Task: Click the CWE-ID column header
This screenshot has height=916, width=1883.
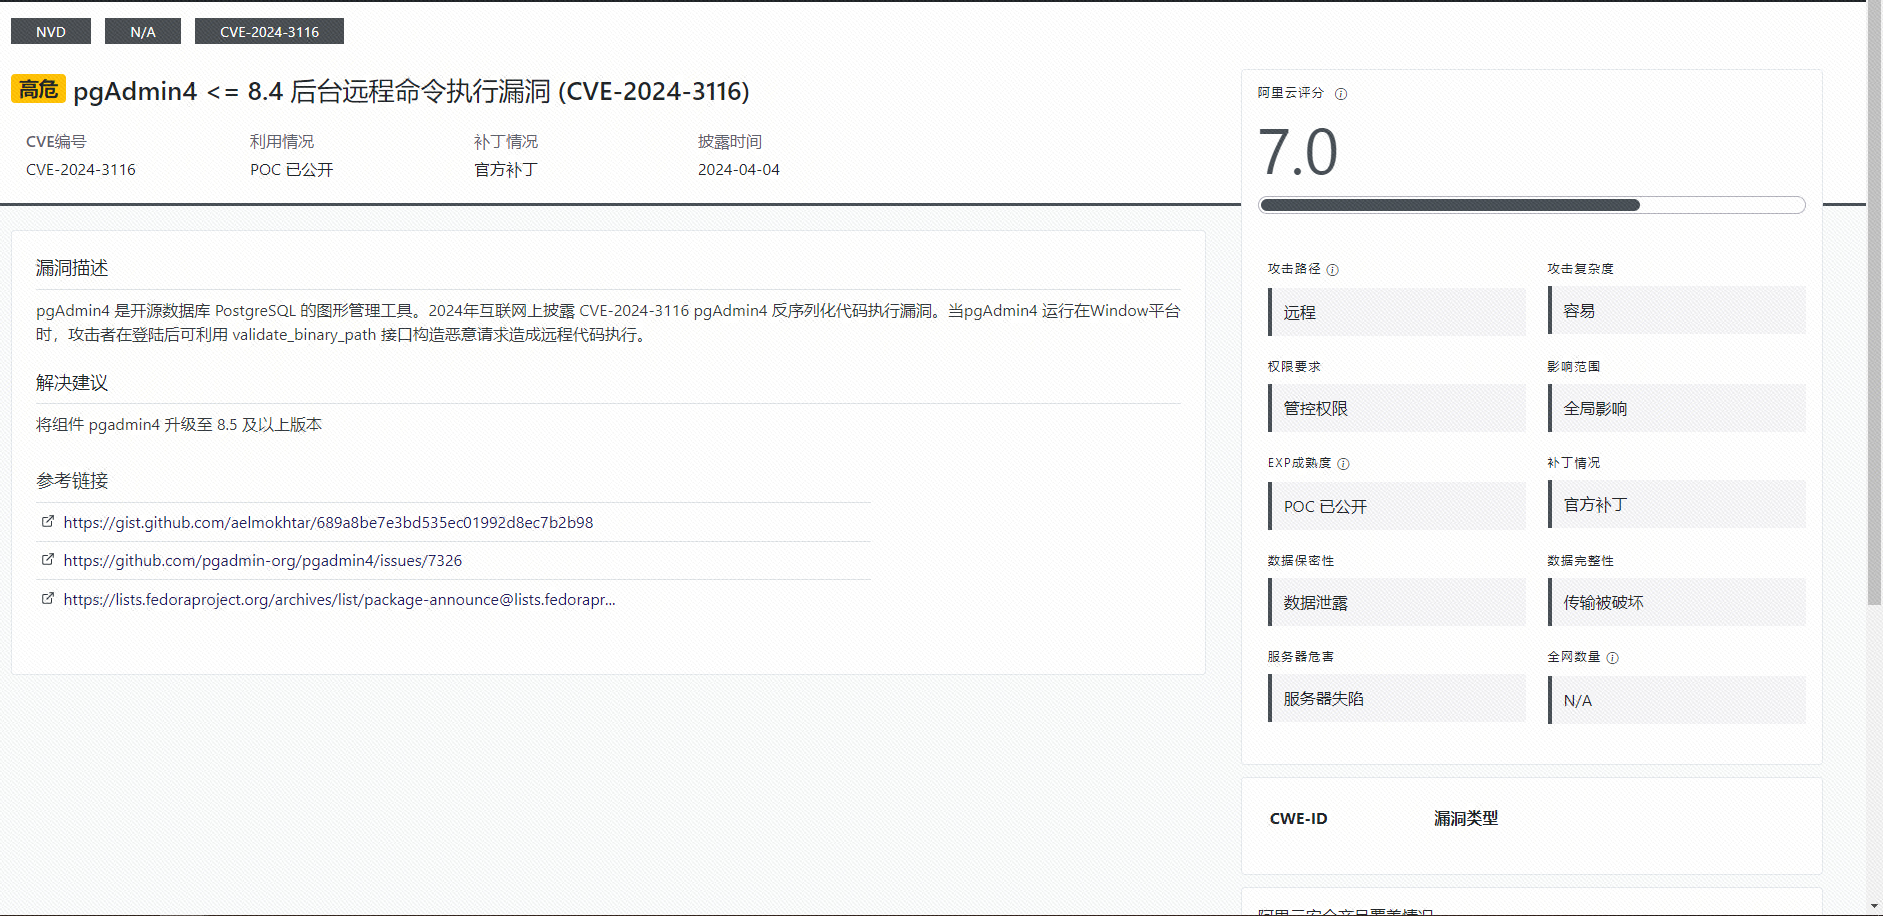Action: (x=1298, y=818)
